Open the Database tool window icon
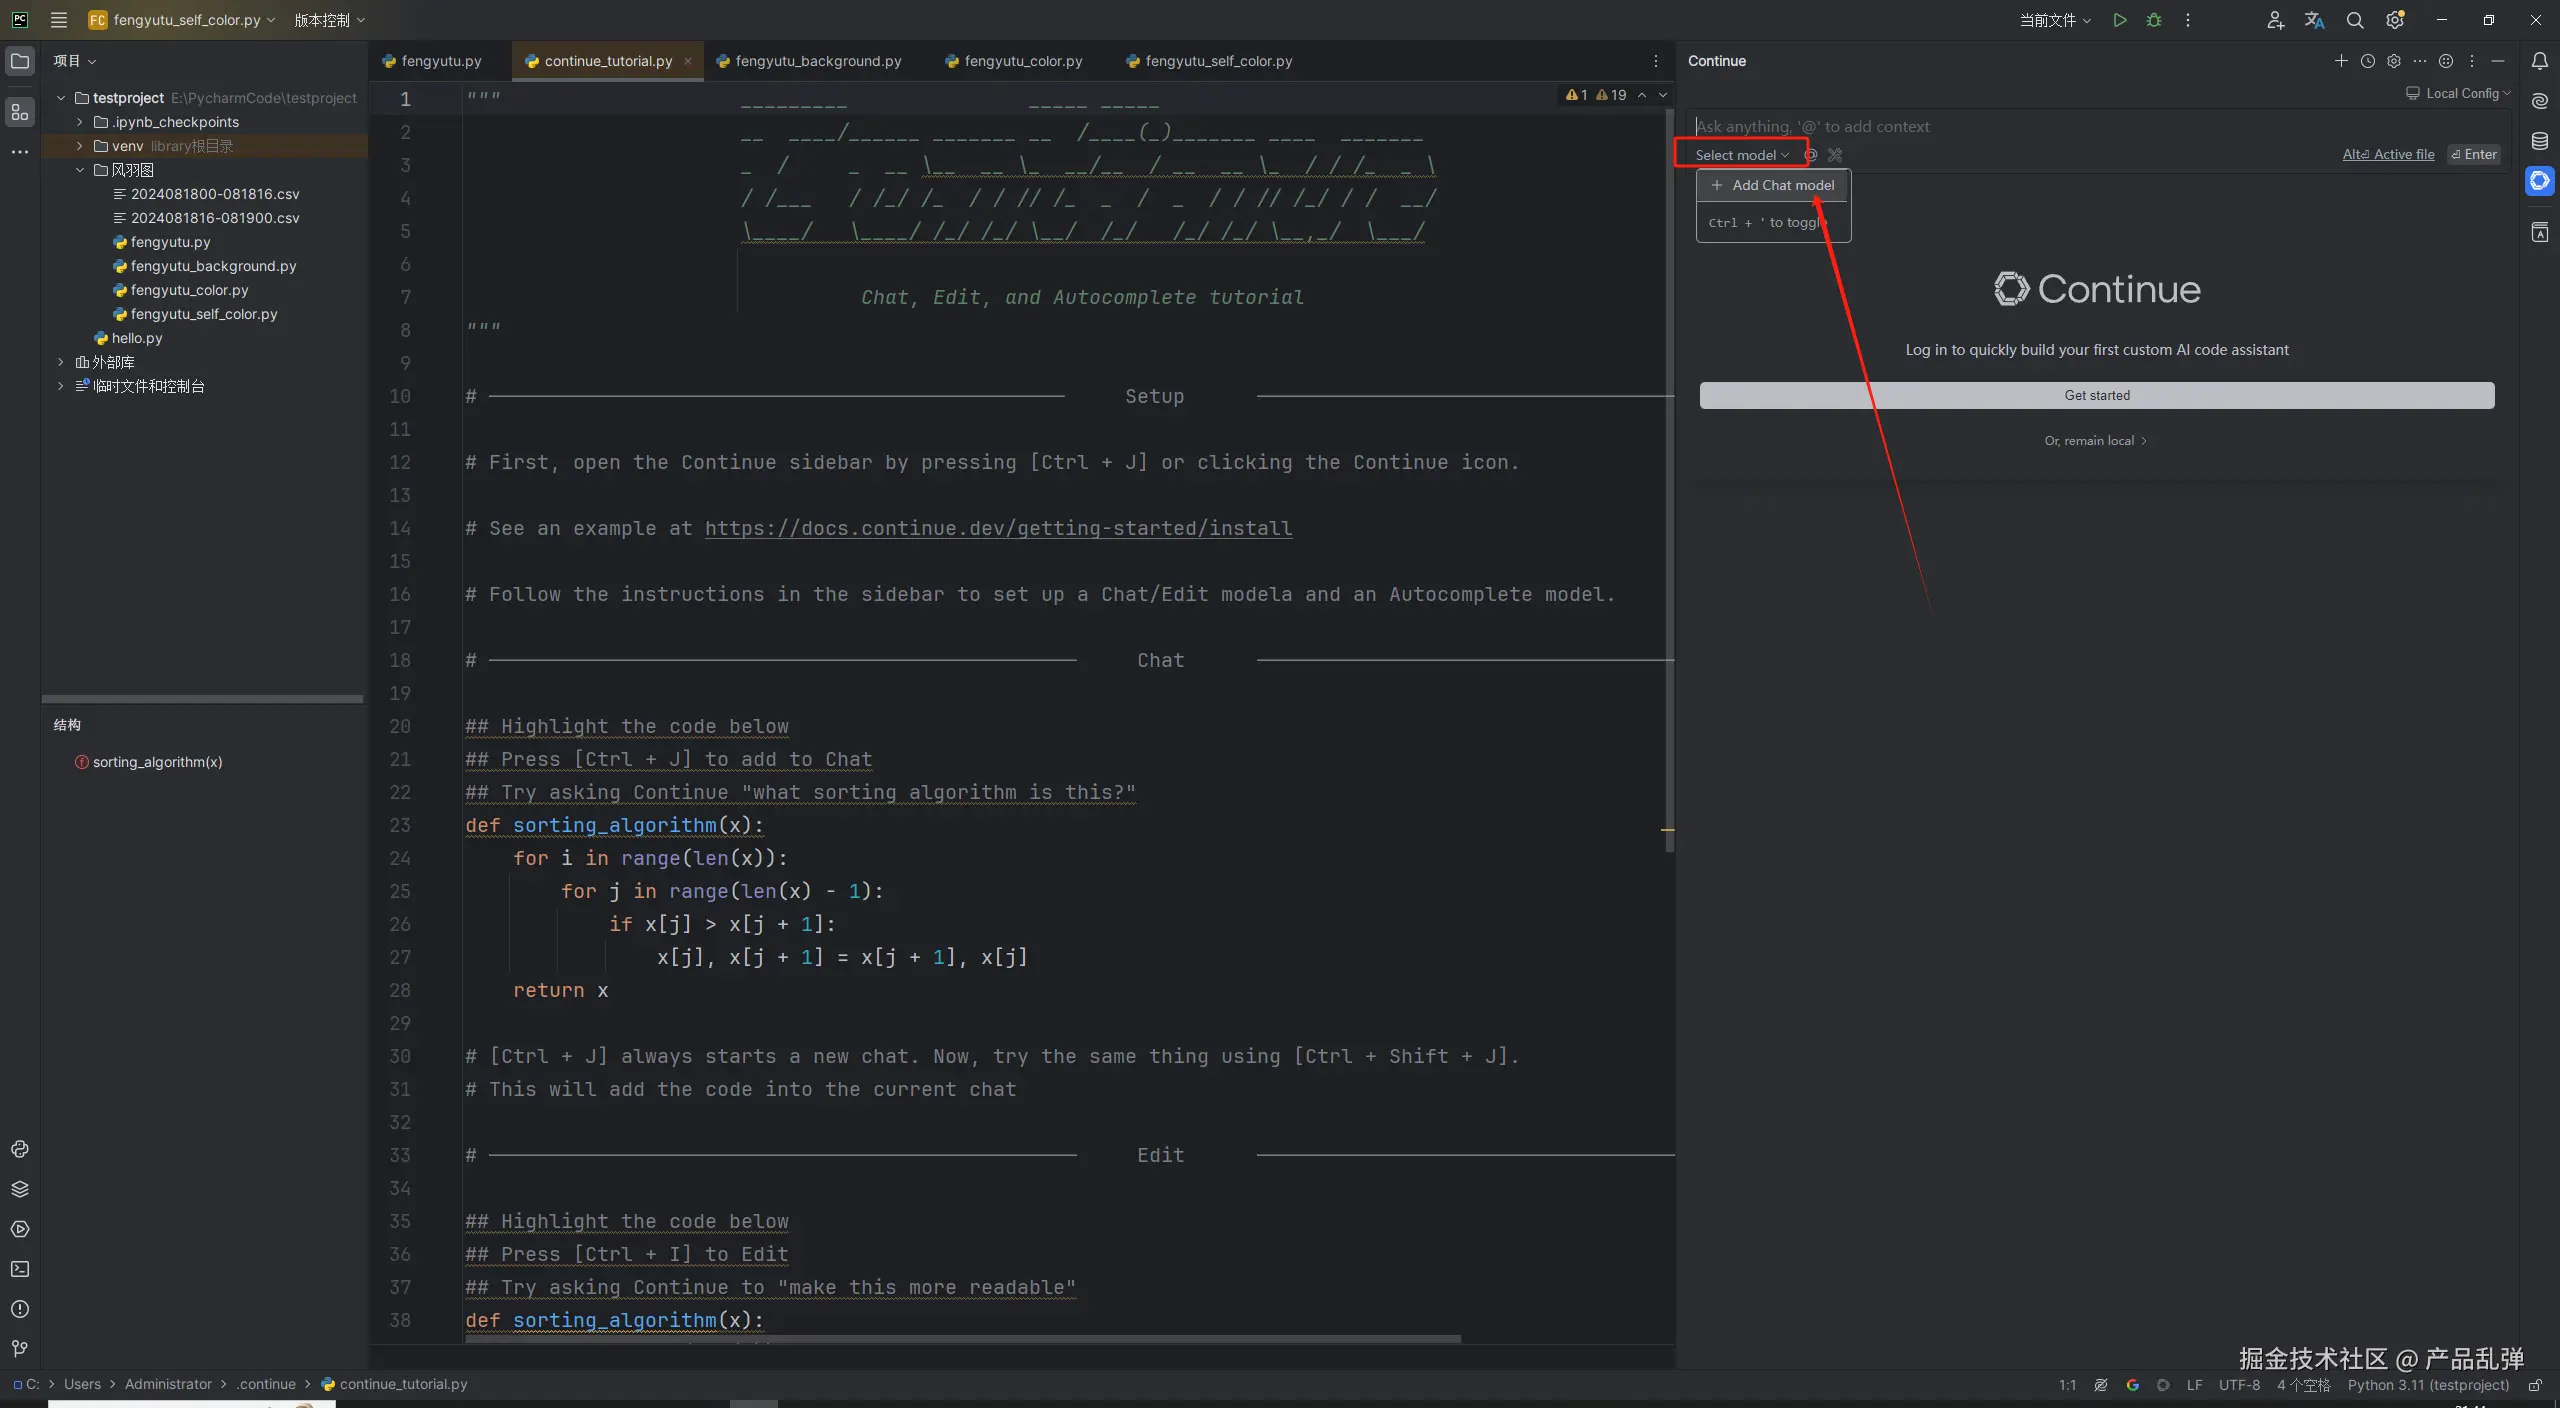 [2540, 141]
